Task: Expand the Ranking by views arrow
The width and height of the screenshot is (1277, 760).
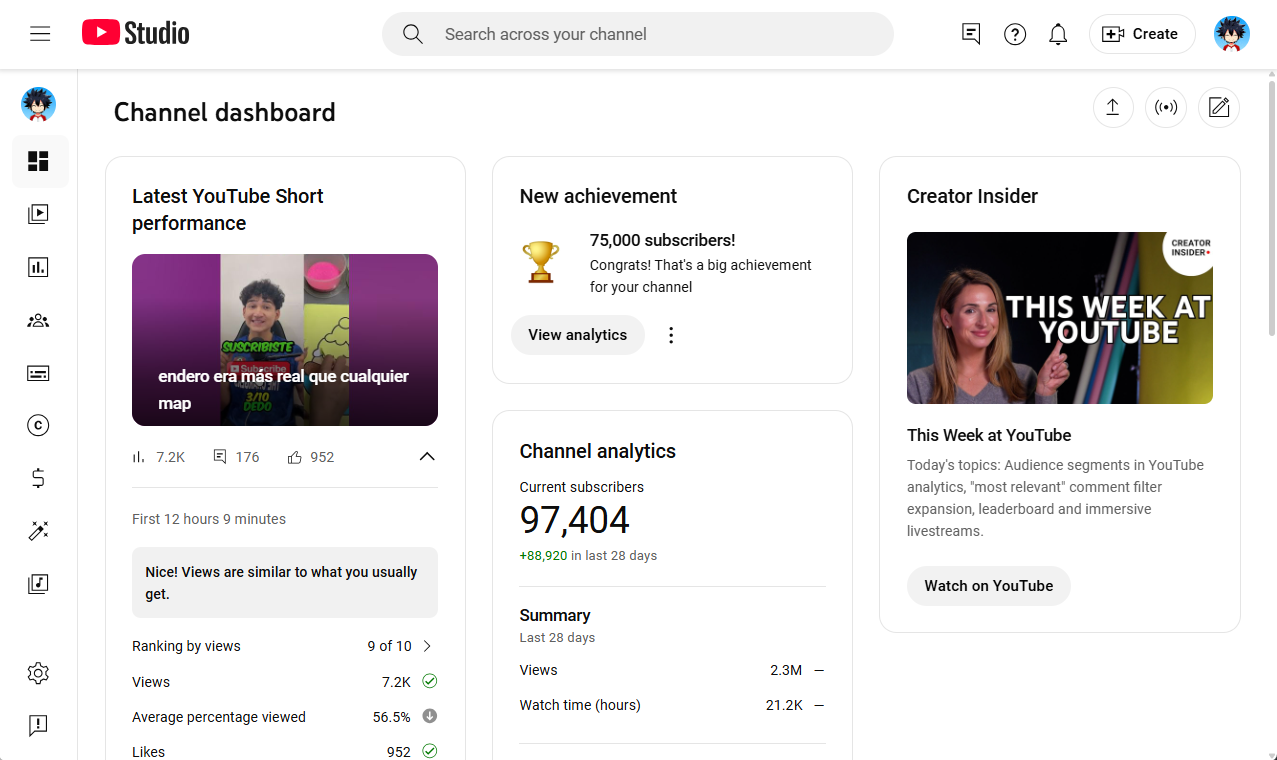Action: [x=428, y=646]
